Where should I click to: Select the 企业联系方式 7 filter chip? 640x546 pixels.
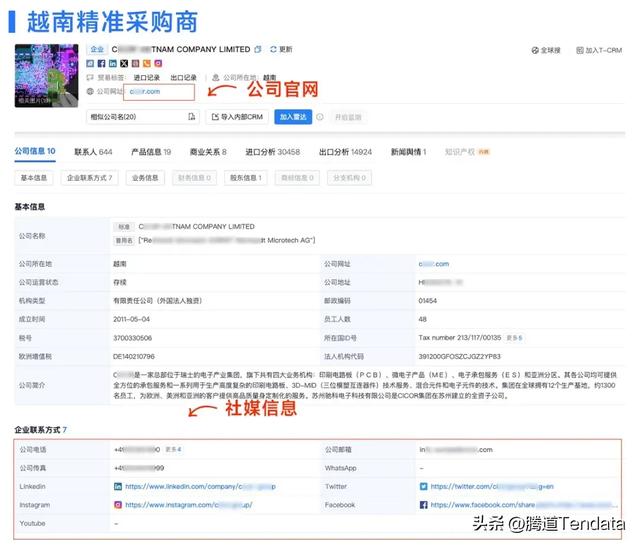point(89,178)
